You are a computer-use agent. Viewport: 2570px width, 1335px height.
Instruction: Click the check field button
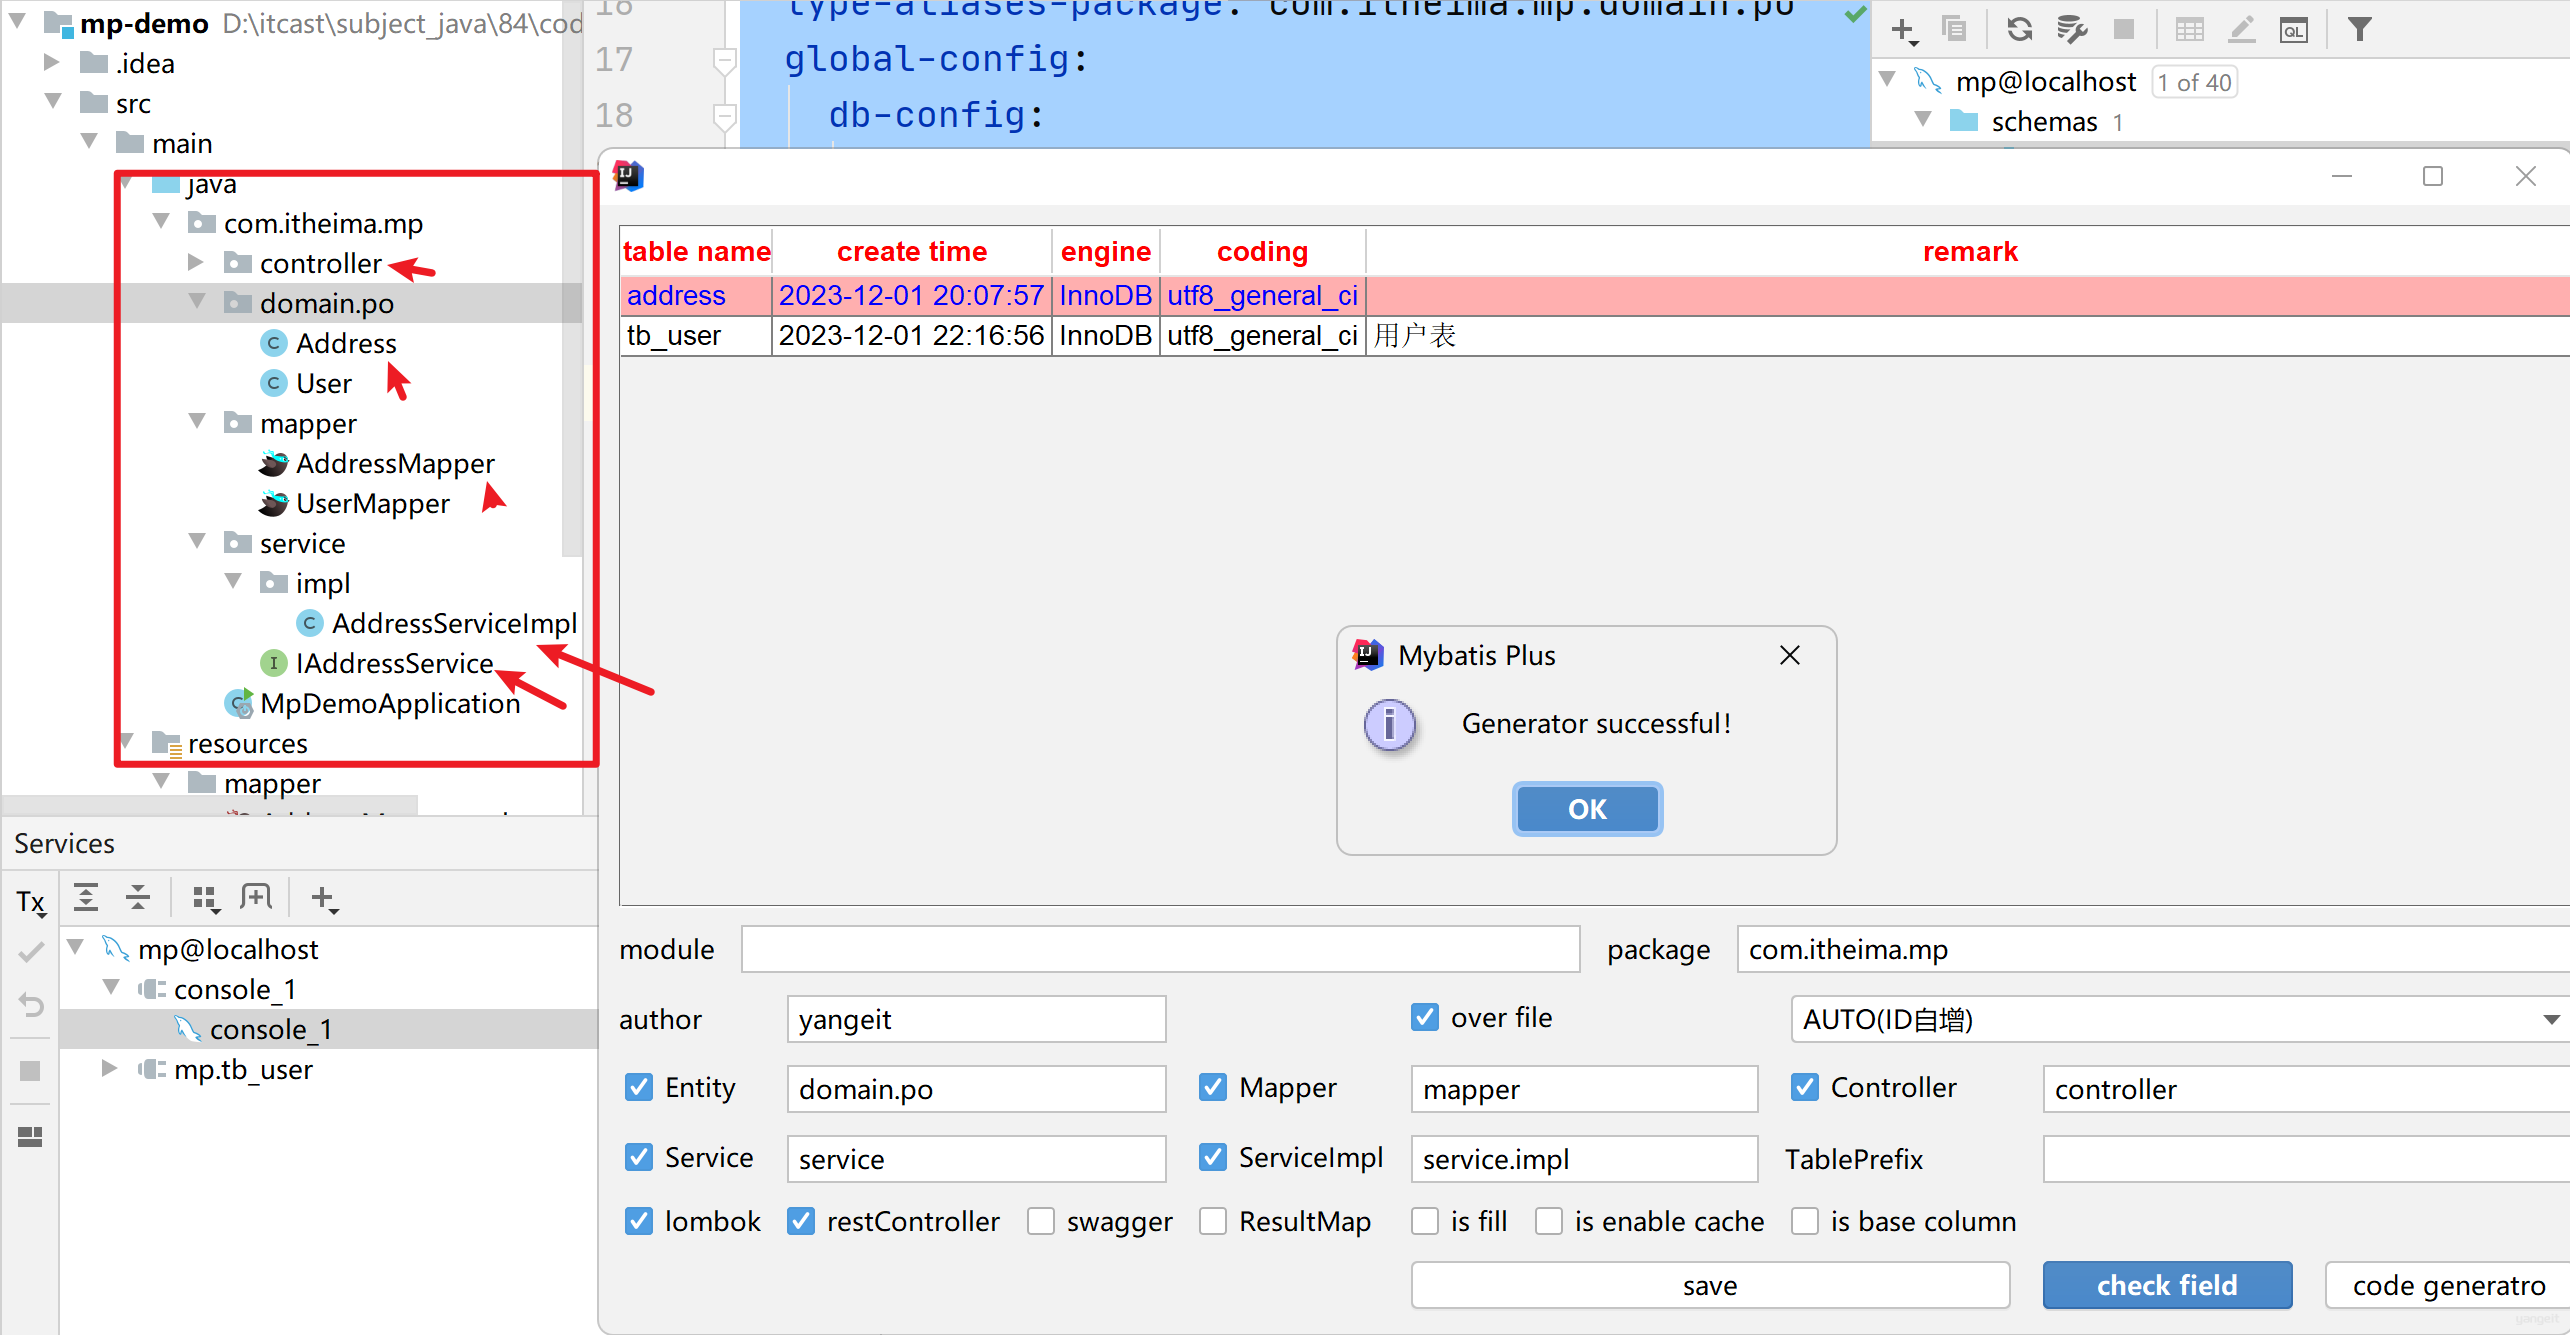click(x=2167, y=1285)
